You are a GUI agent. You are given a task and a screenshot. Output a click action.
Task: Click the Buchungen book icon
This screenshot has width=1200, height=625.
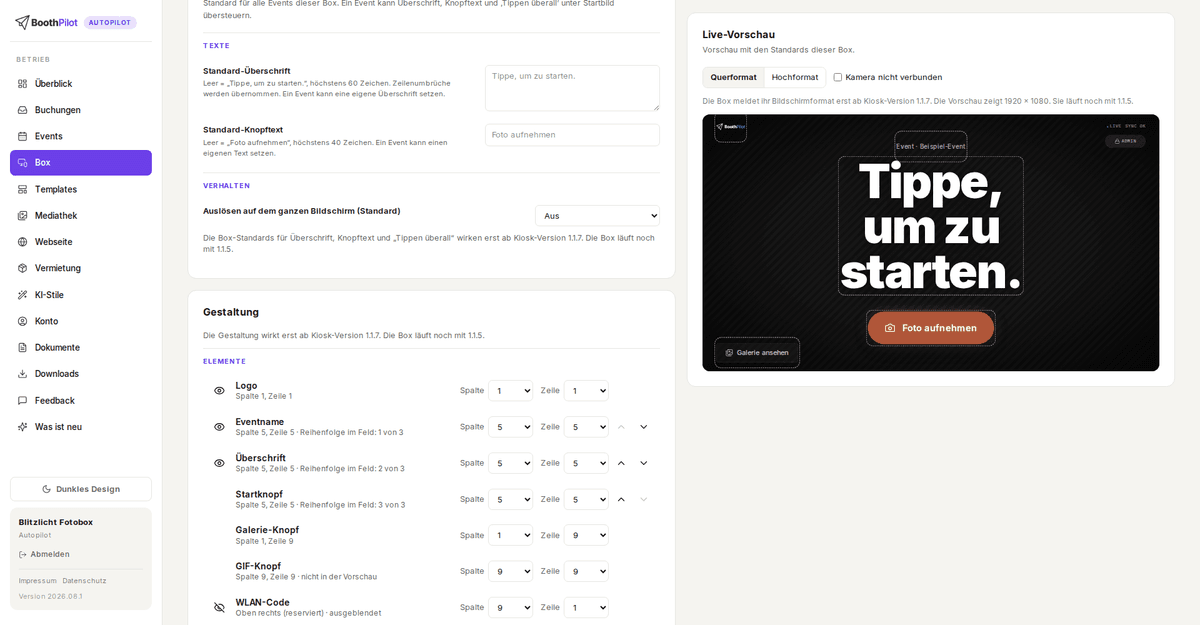[x=23, y=110]
